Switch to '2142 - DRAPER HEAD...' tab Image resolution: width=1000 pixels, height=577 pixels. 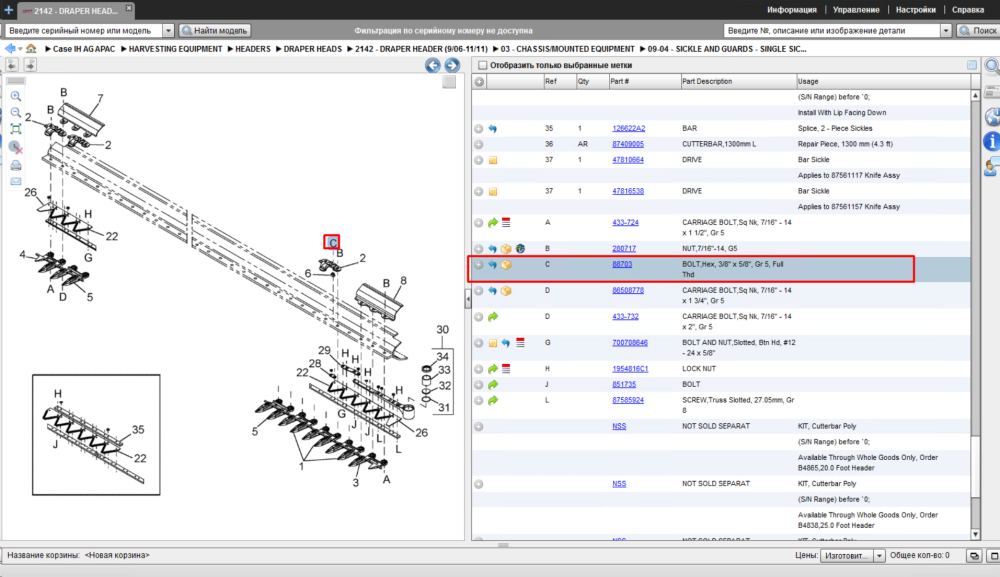click(75, 11)
